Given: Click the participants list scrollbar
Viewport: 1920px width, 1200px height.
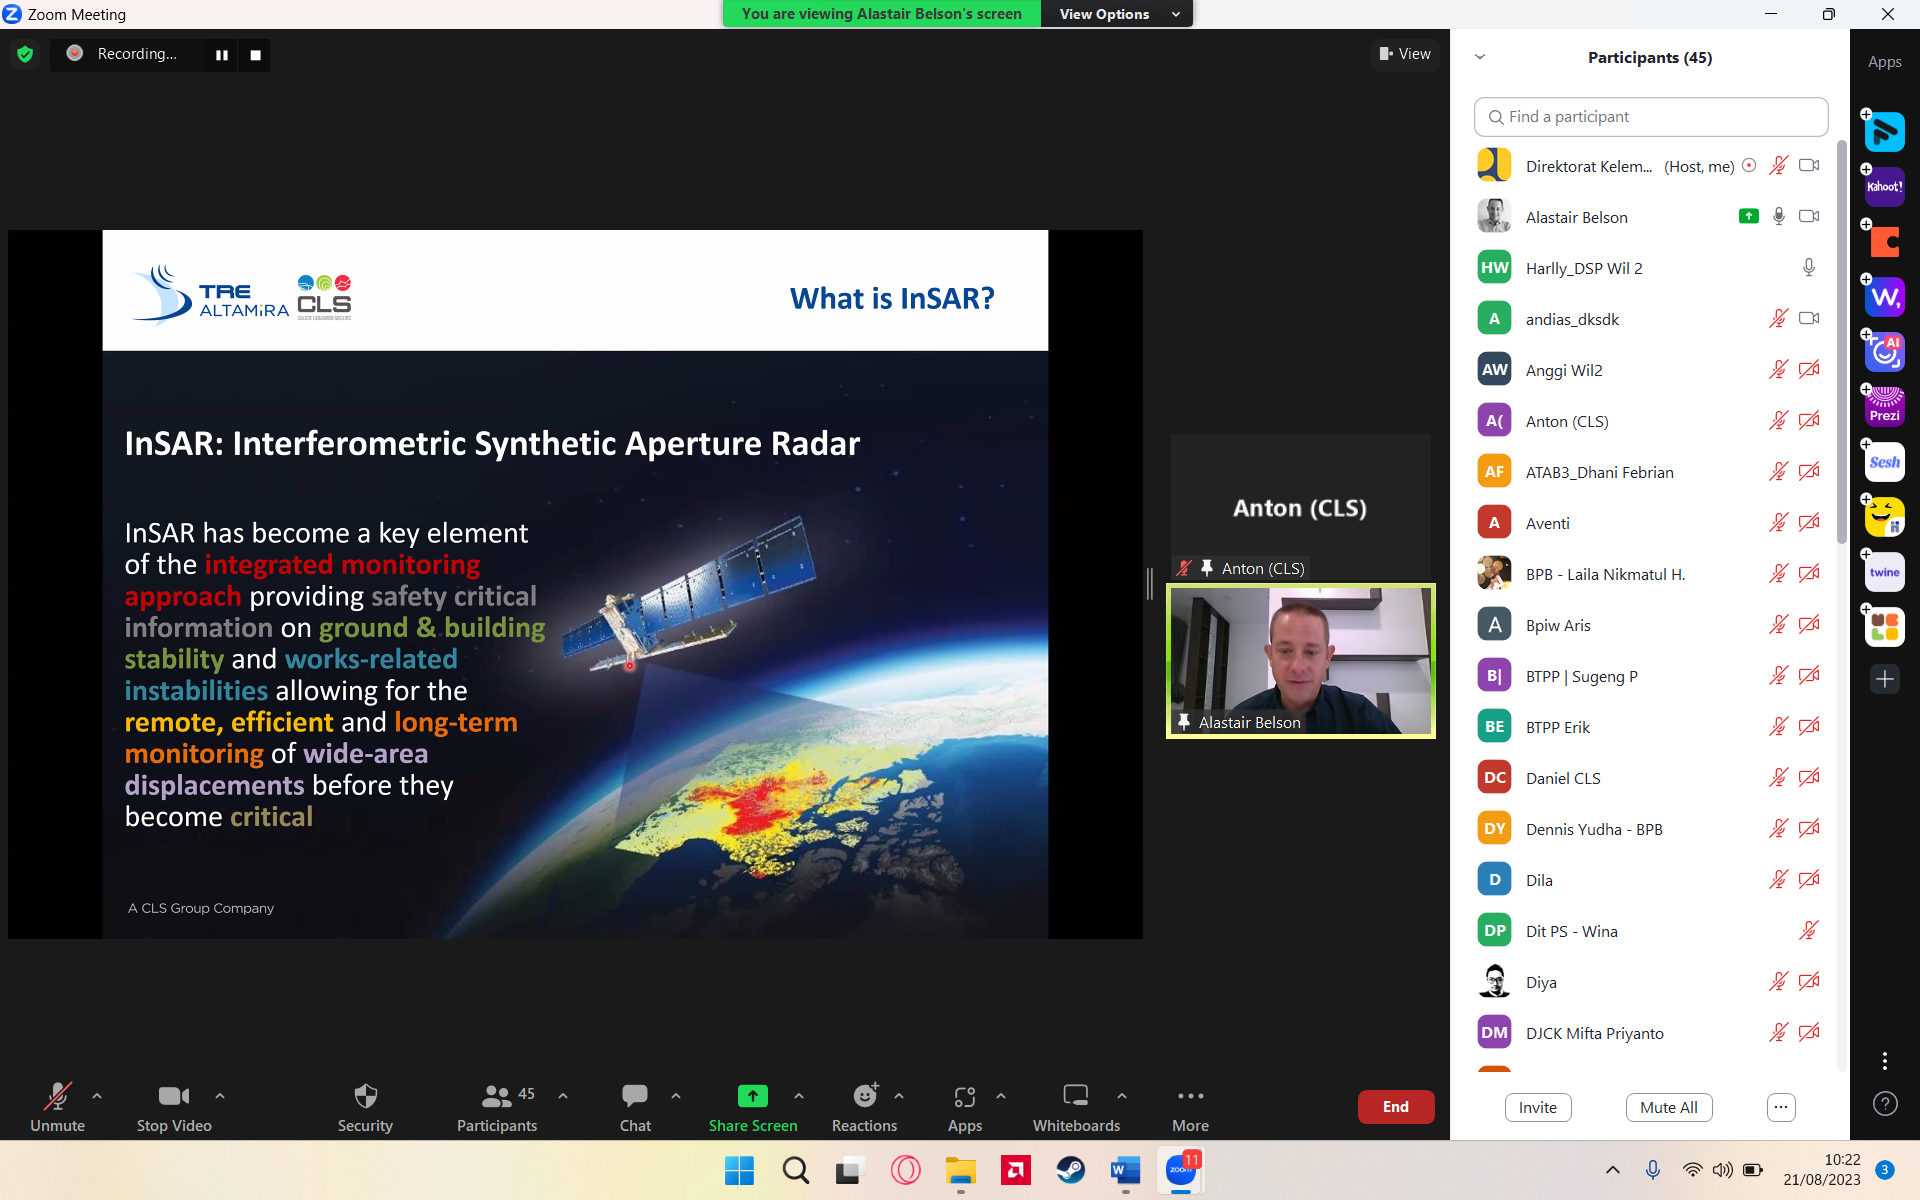Looking at the screenshot, I should pos(1842,340).
